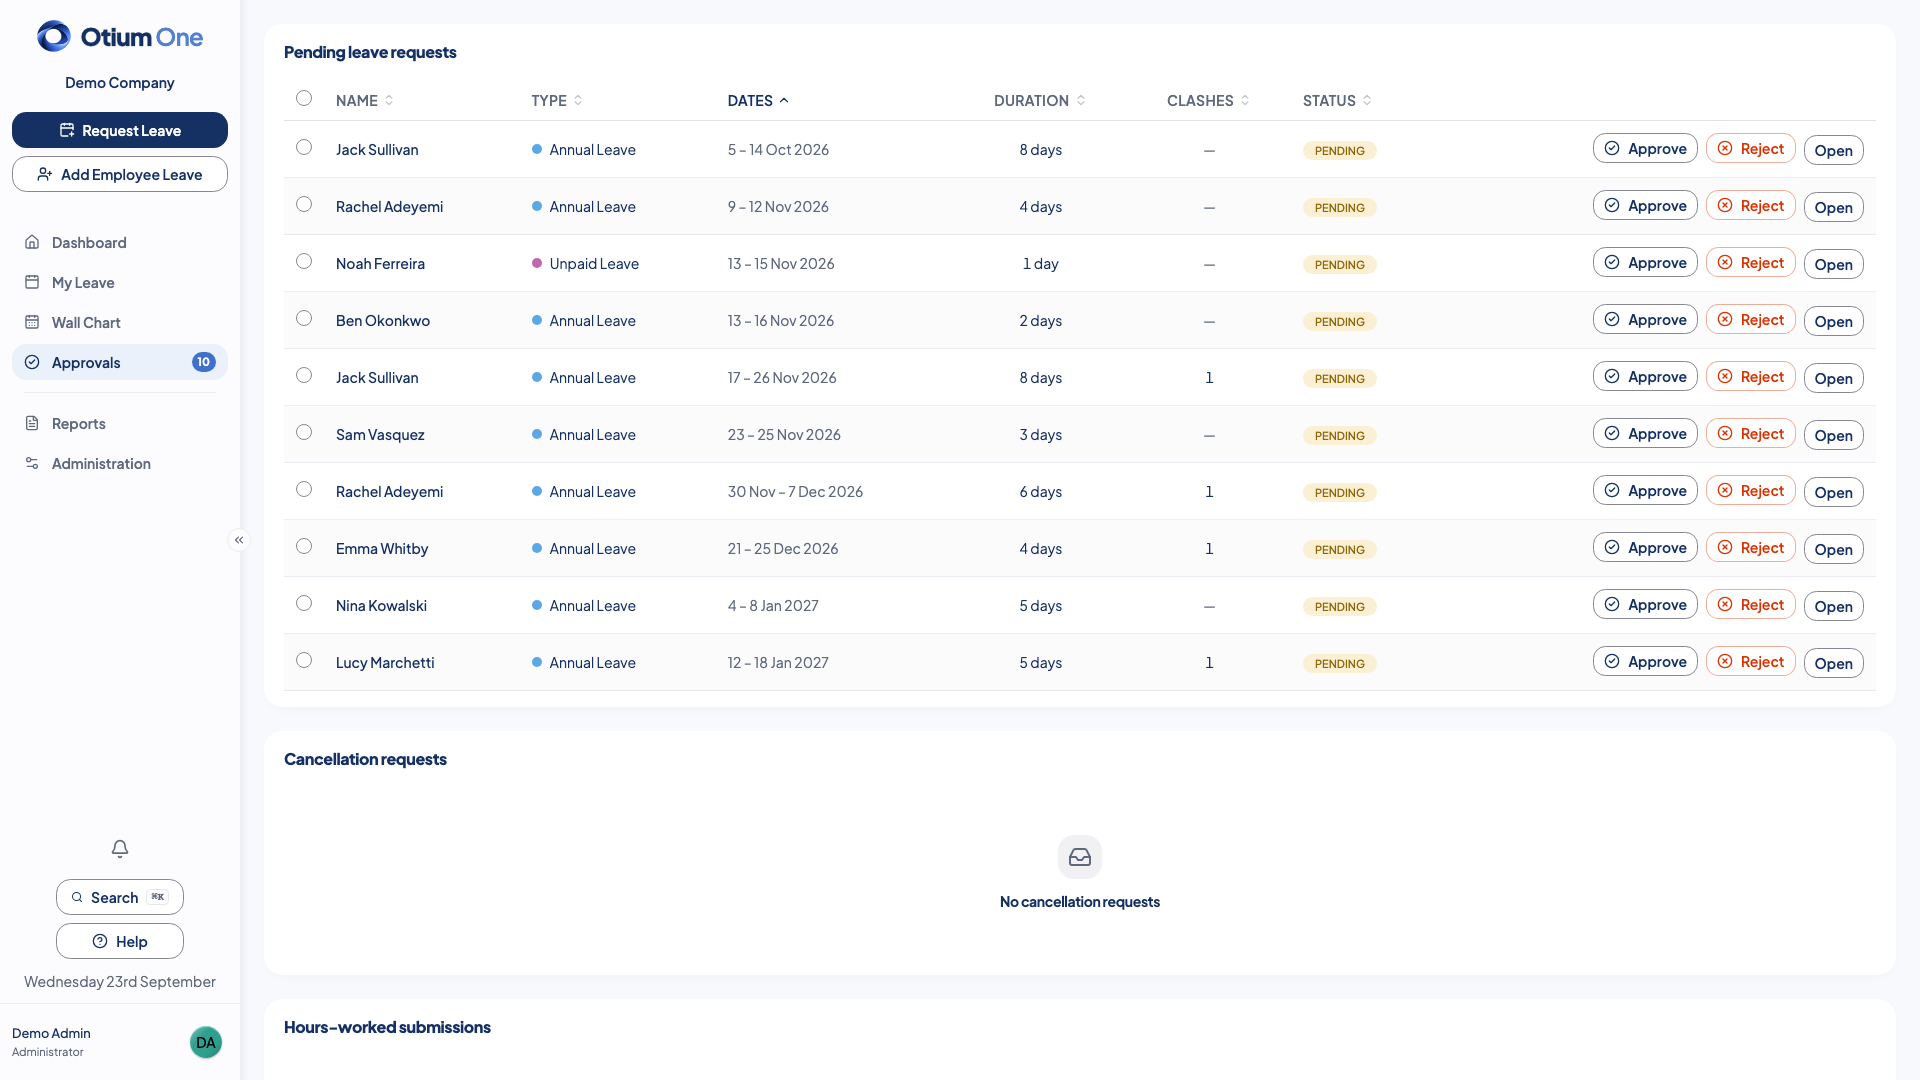Sort the table by Type column

point(557,100)
